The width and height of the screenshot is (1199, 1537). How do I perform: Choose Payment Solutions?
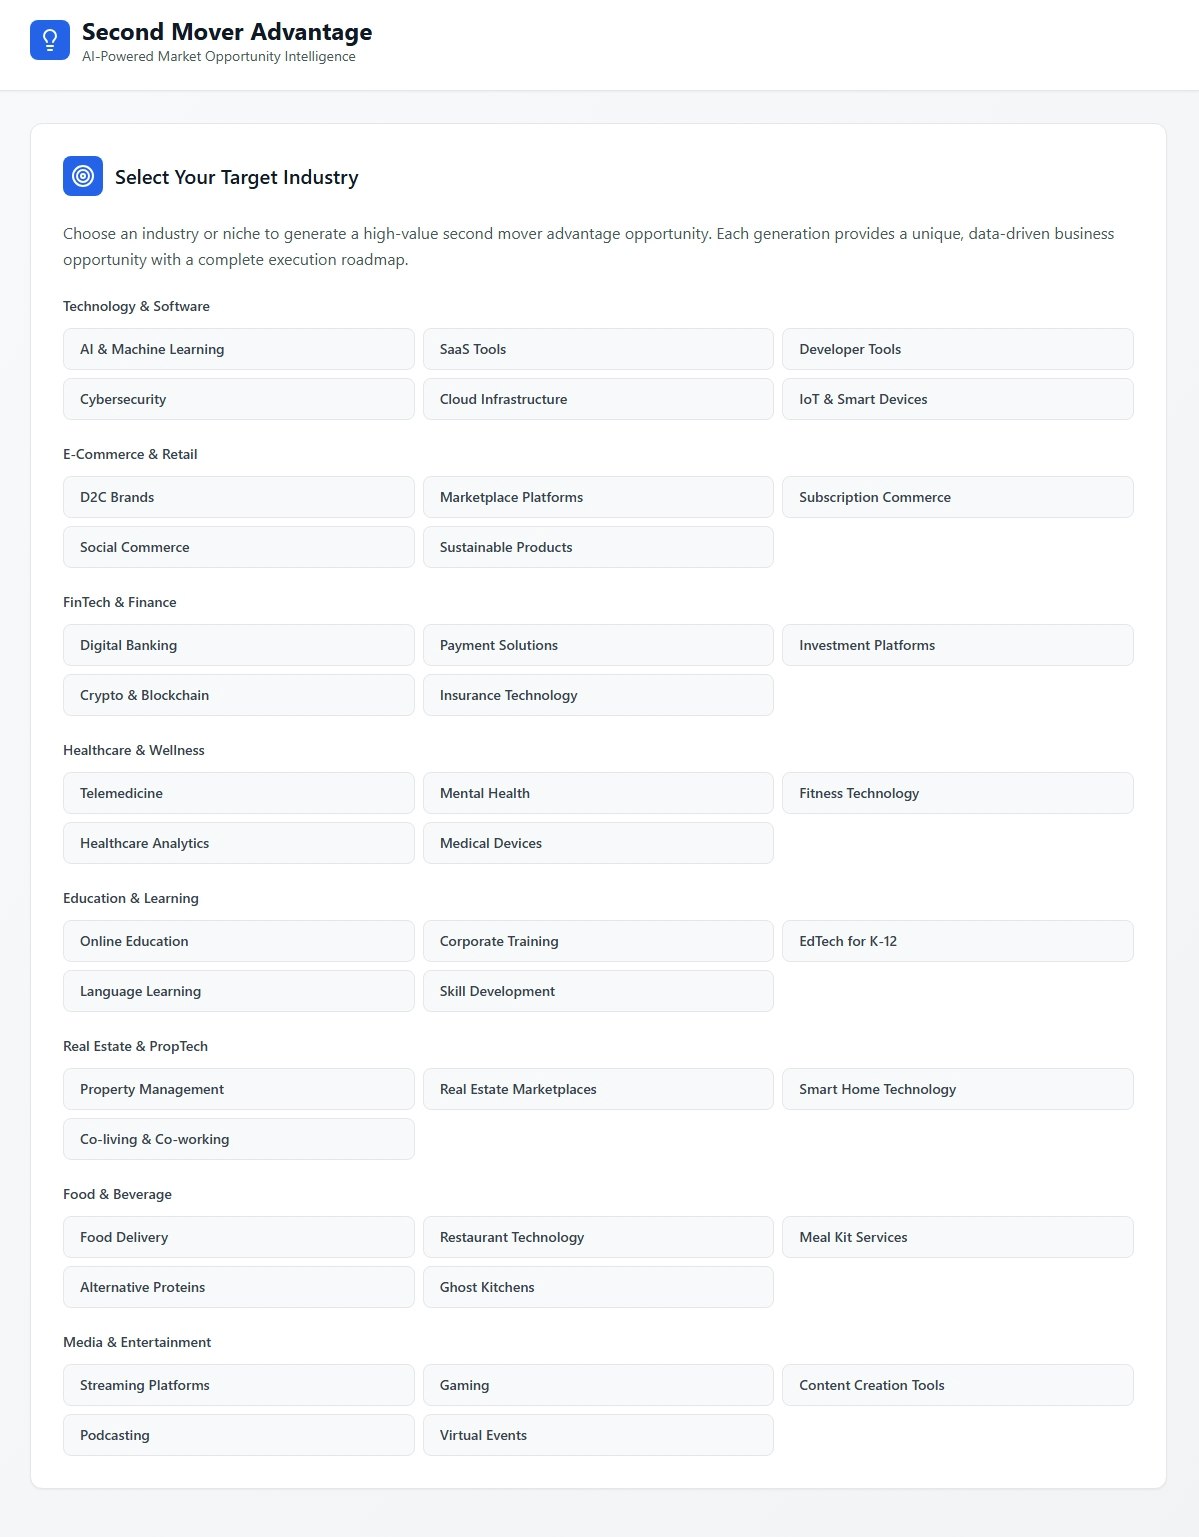pos(597,644)
